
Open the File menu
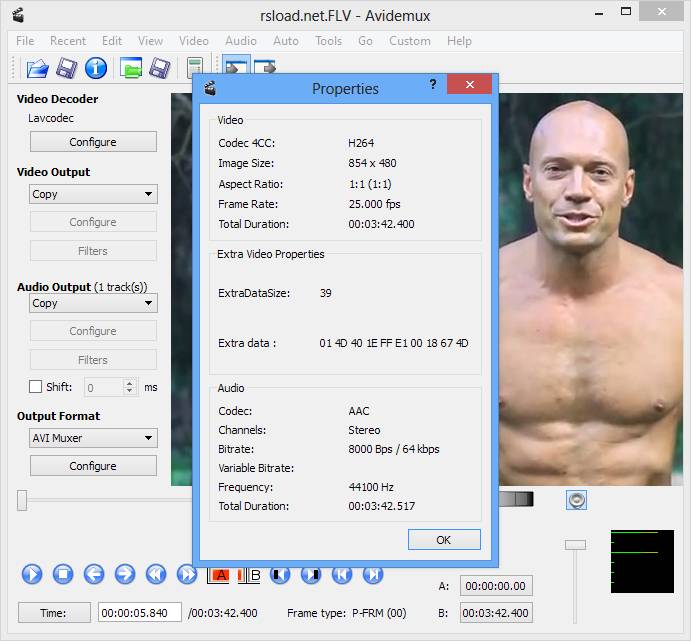(x=25, y=41)
